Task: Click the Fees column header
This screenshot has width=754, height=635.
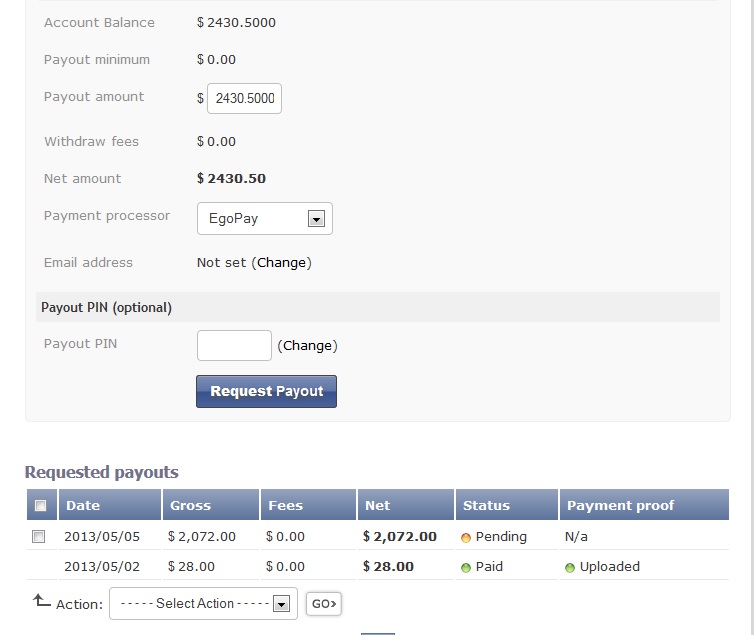Action: 308,505
